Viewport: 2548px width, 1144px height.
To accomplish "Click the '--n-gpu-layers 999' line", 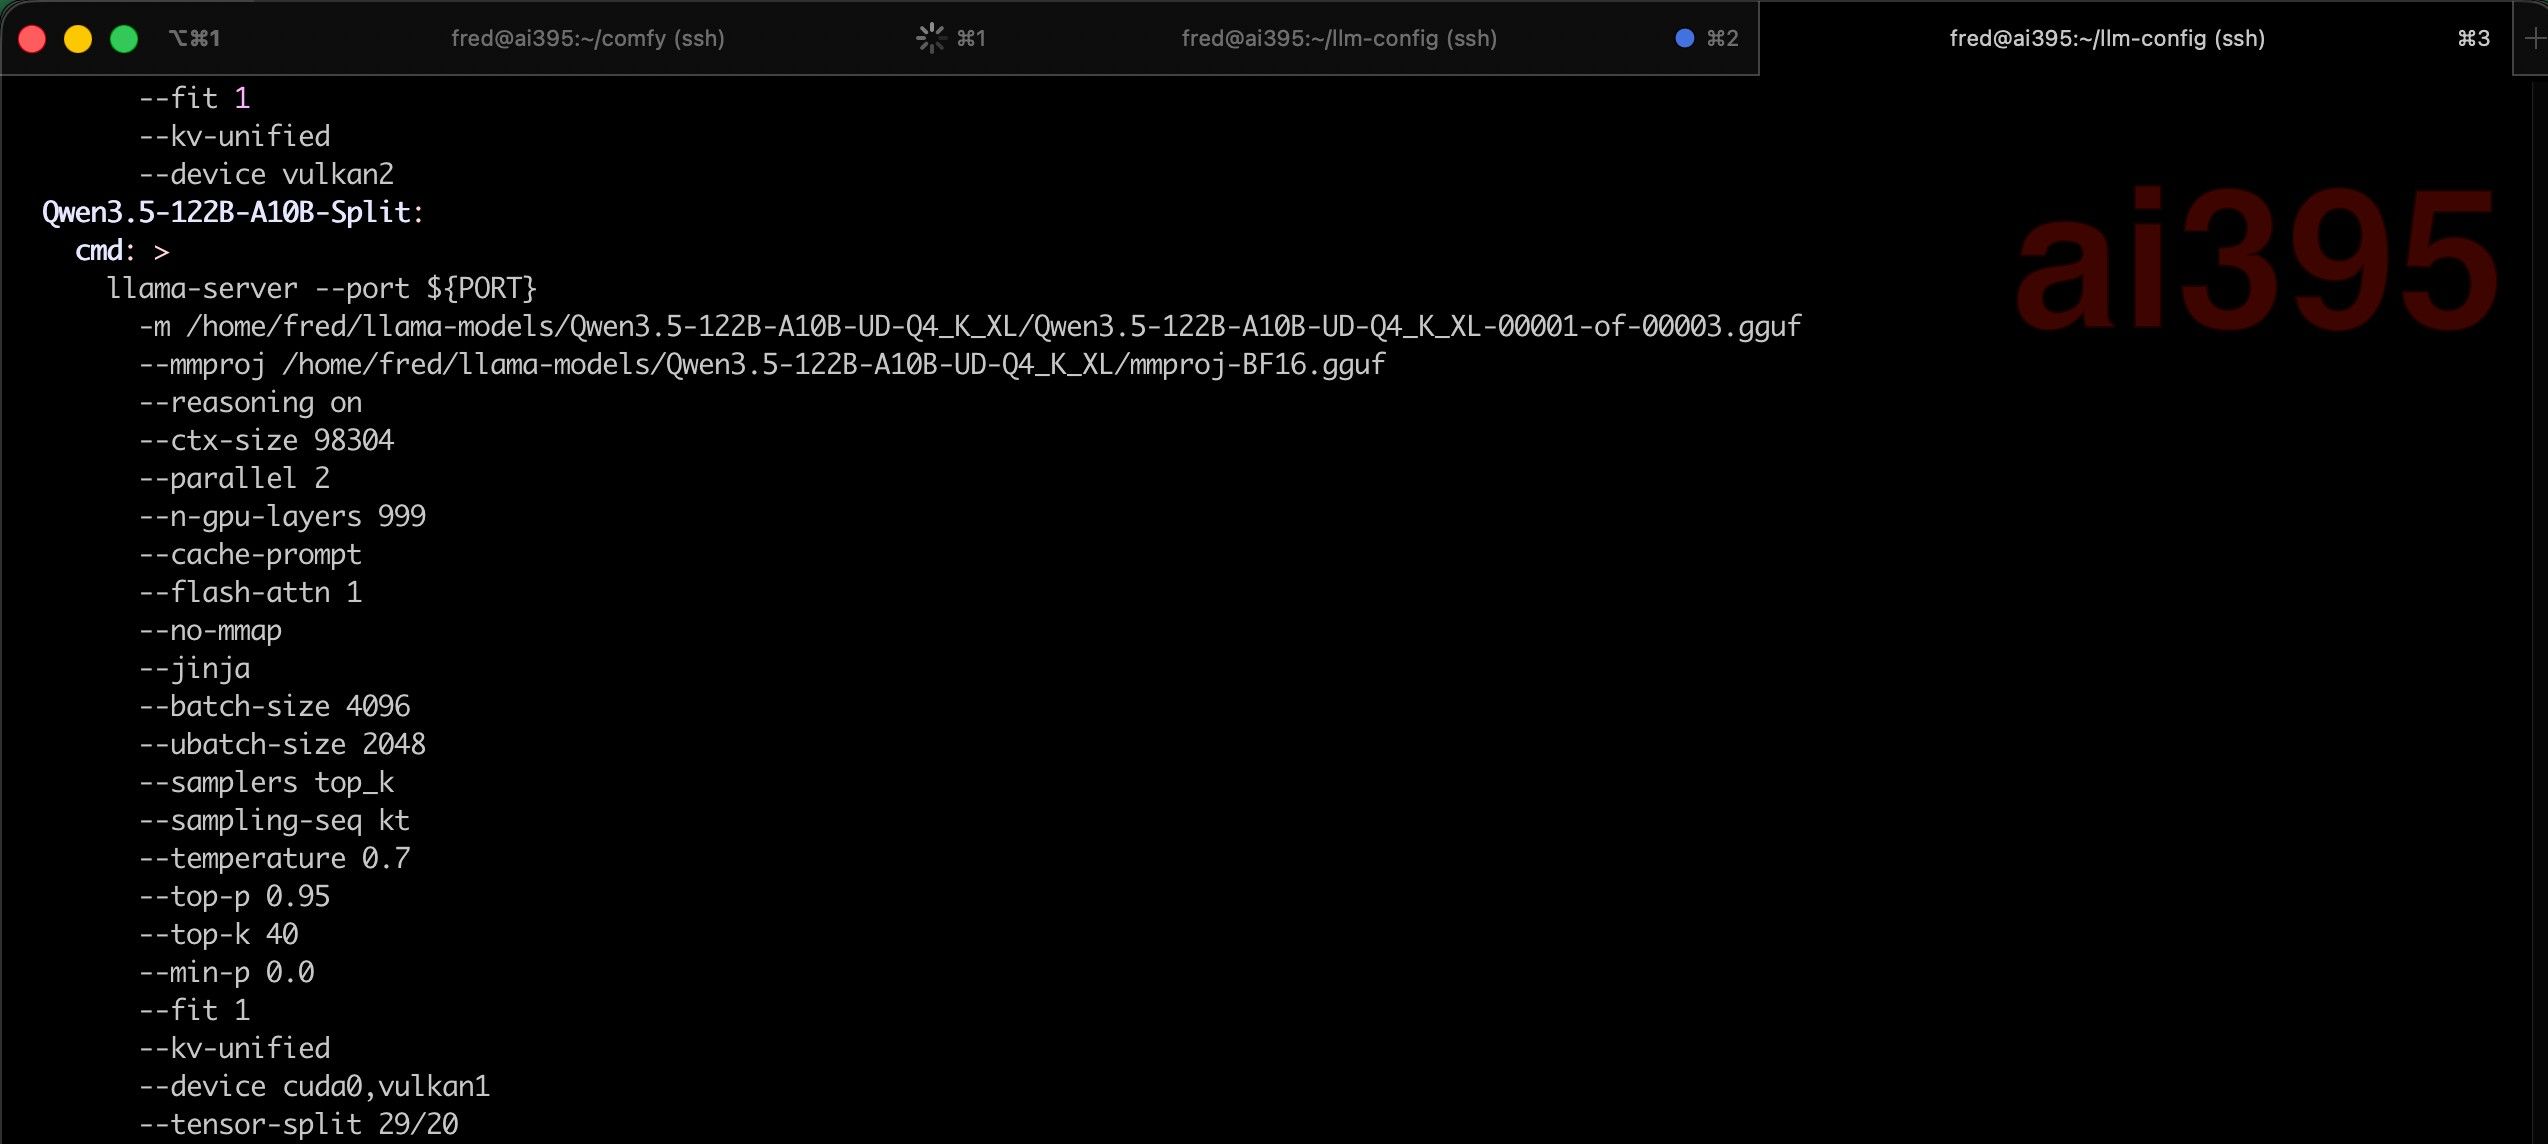I will [282, 516].
